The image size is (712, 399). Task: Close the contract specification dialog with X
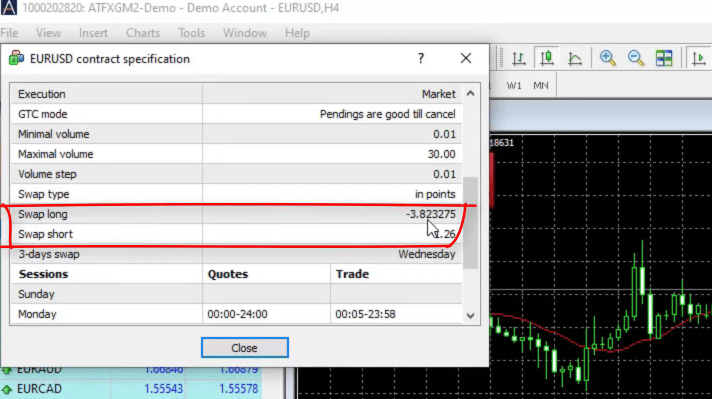(466, 58)
